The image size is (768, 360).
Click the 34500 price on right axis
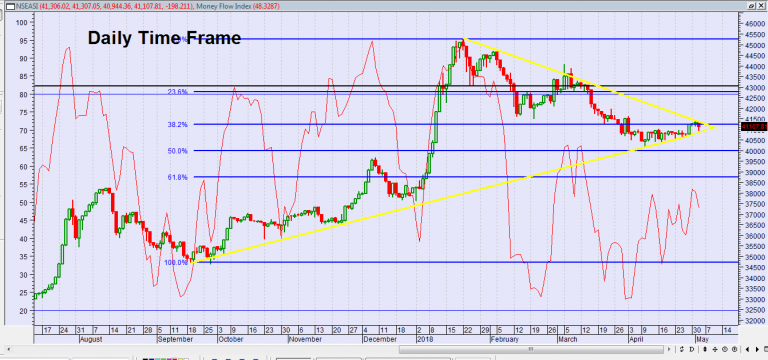[755, 268]
